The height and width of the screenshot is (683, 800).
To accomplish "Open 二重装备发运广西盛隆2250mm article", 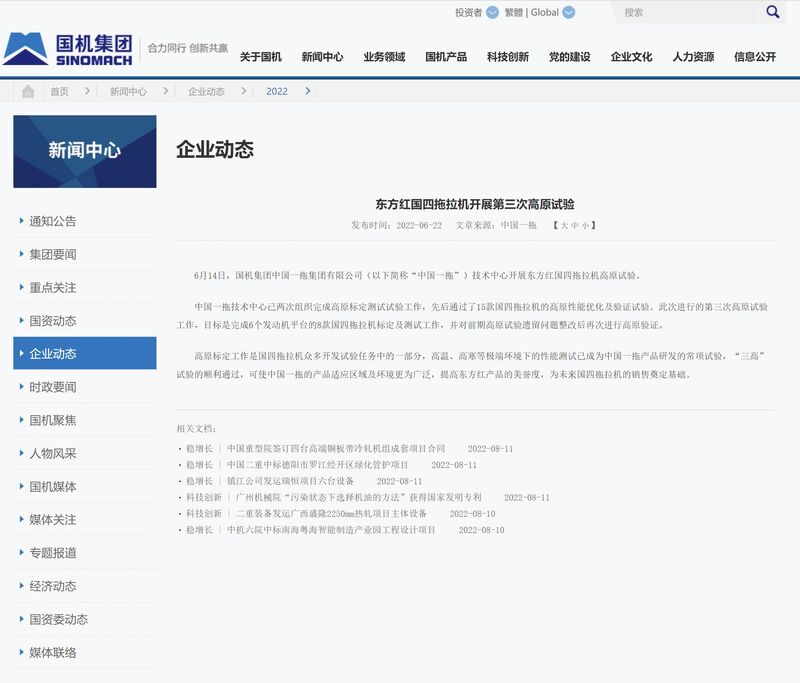I will (x=331, y=514).
